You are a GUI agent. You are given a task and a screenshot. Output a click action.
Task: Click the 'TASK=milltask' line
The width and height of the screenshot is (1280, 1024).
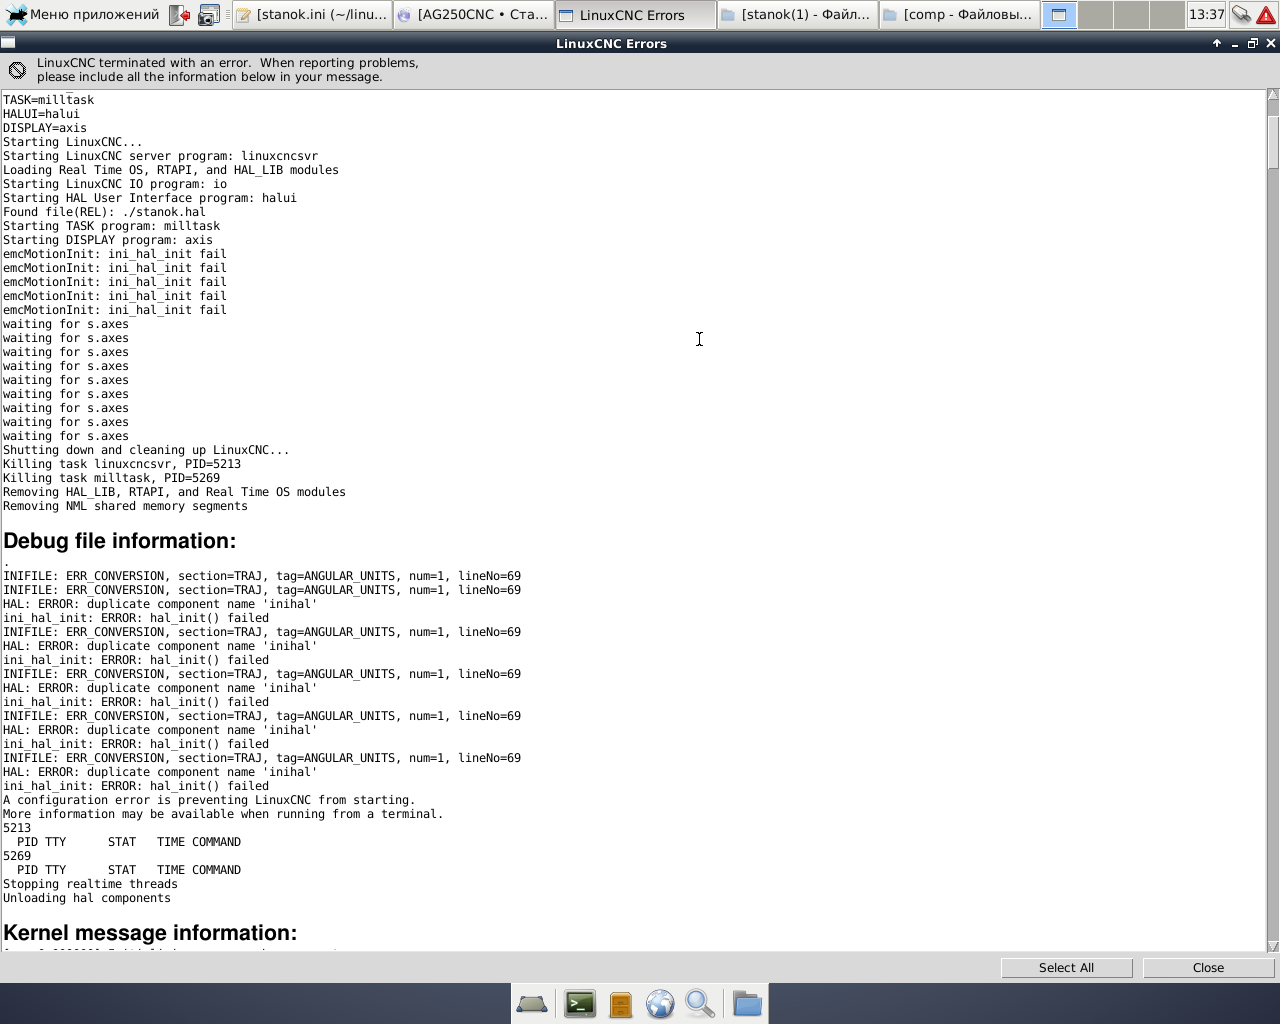tap(48, 100)
